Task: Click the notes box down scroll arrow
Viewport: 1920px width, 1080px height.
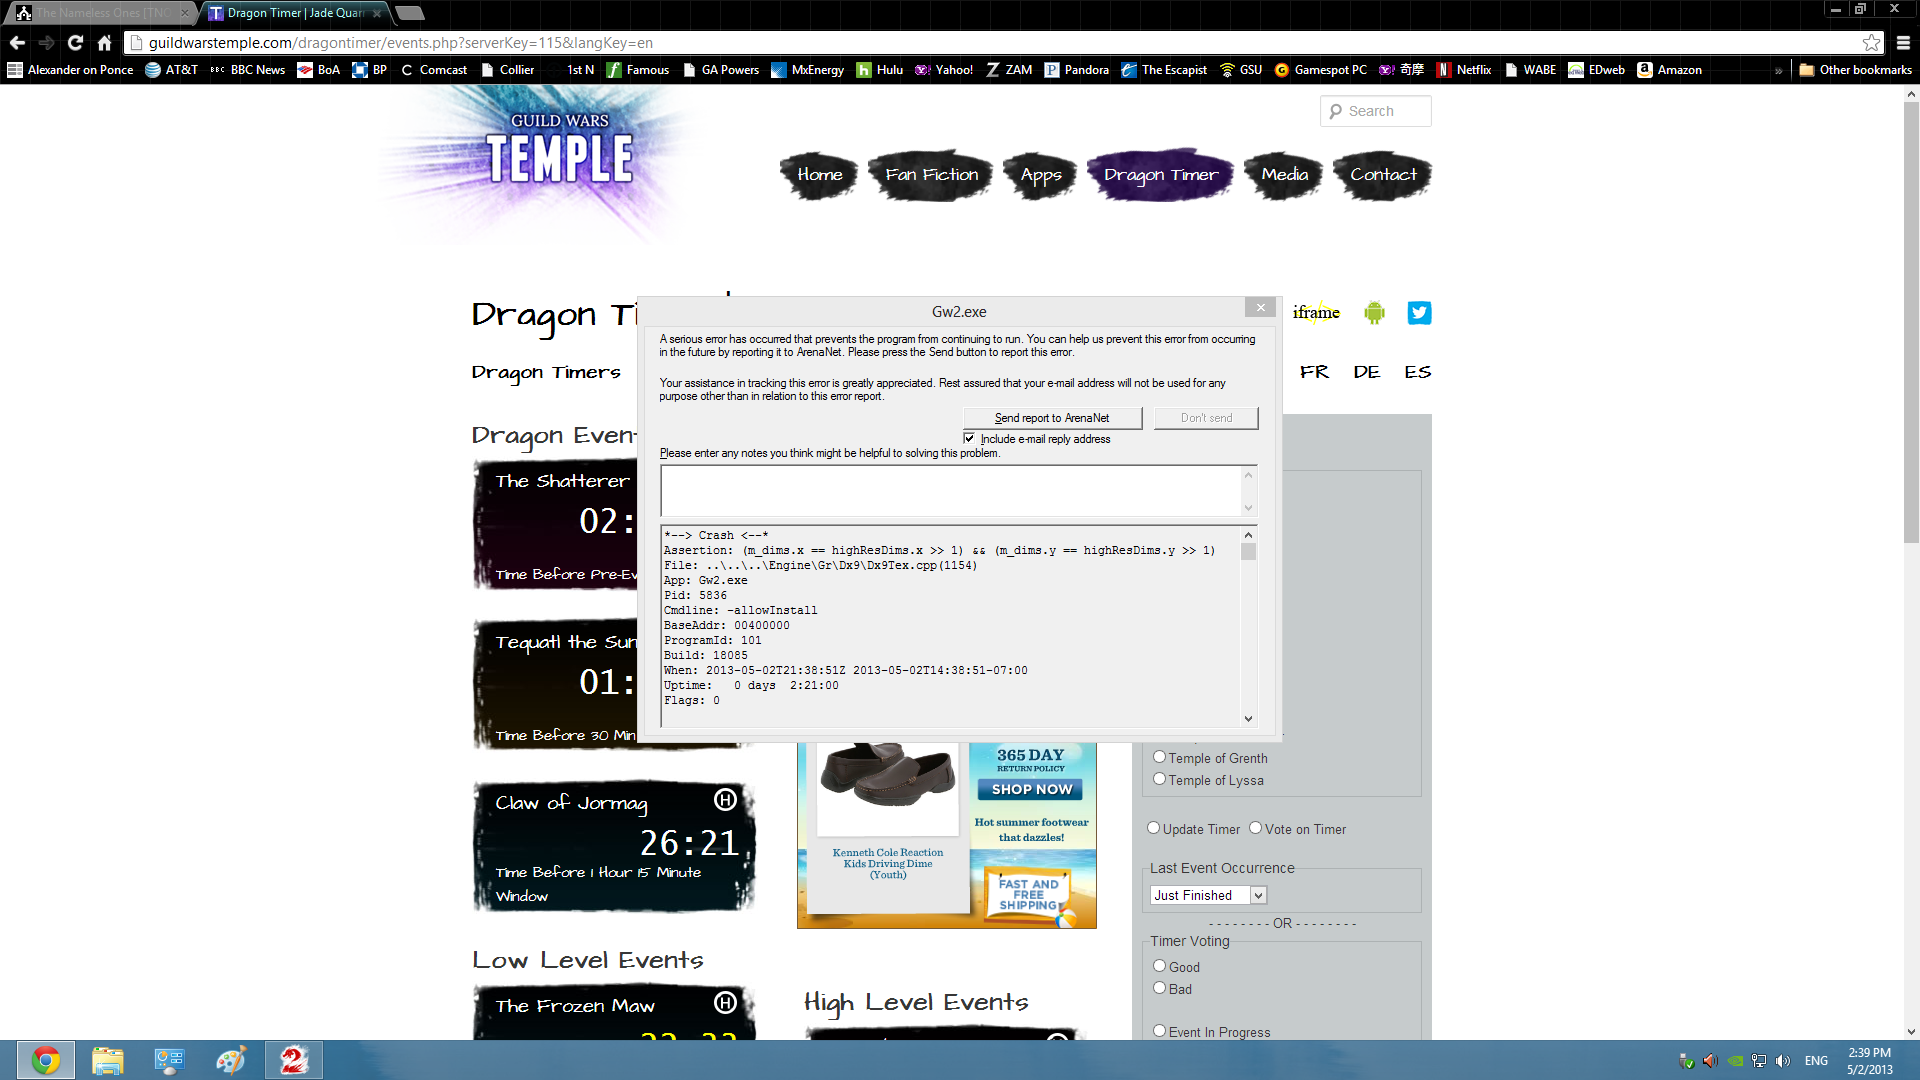Action: point(1248,508)
